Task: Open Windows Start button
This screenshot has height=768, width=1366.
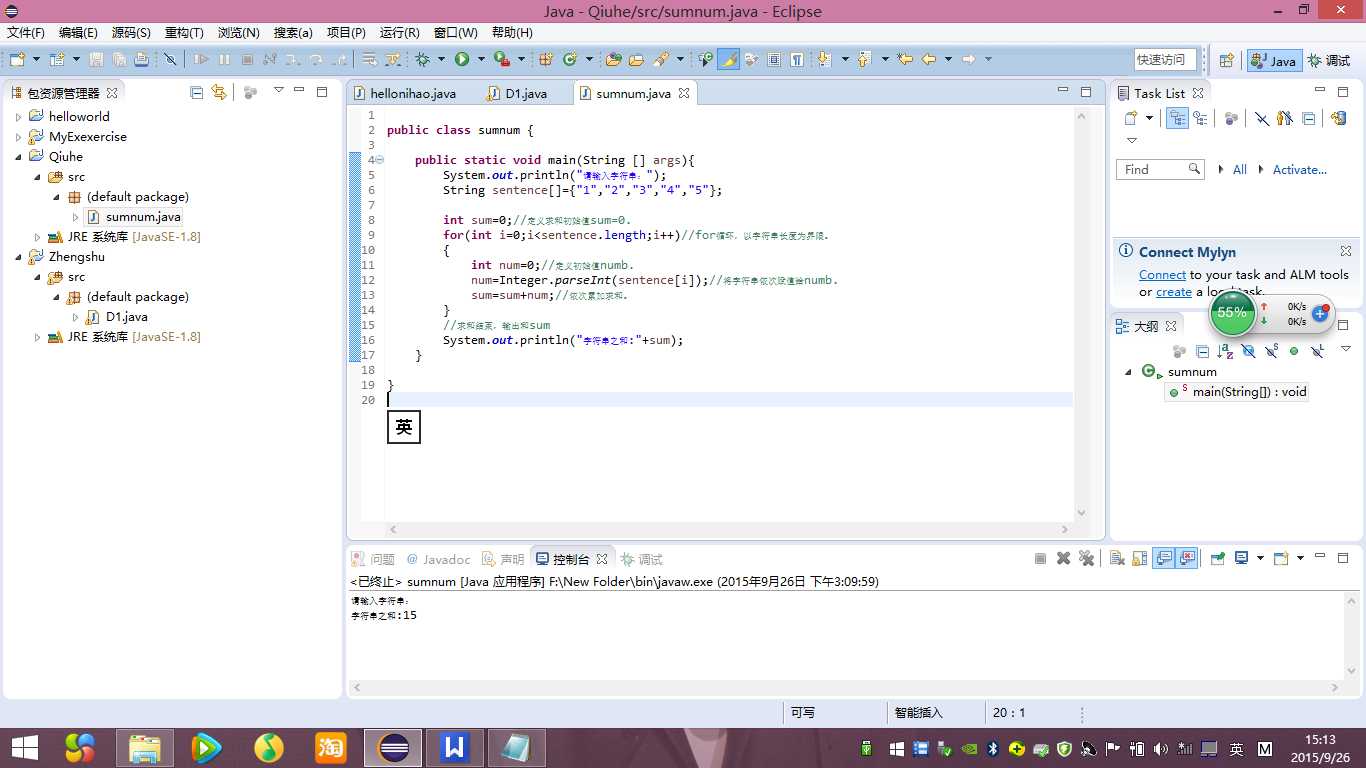Action: [24, 747]
